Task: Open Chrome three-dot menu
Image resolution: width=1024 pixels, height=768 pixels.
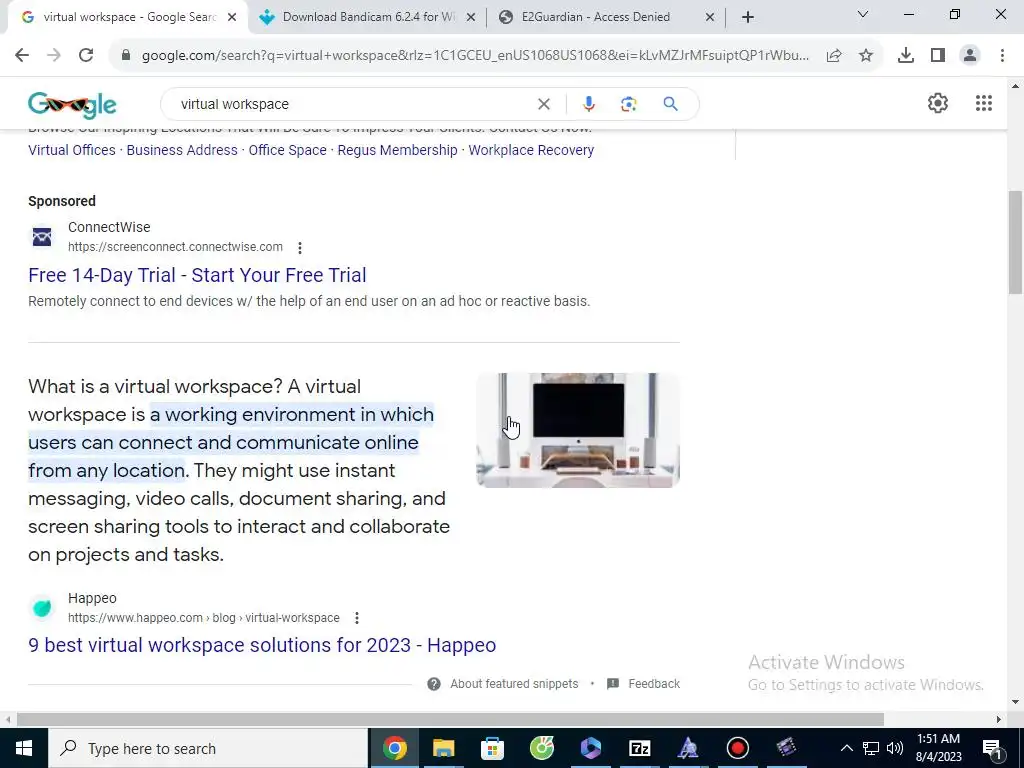Action: [1002, 56]
